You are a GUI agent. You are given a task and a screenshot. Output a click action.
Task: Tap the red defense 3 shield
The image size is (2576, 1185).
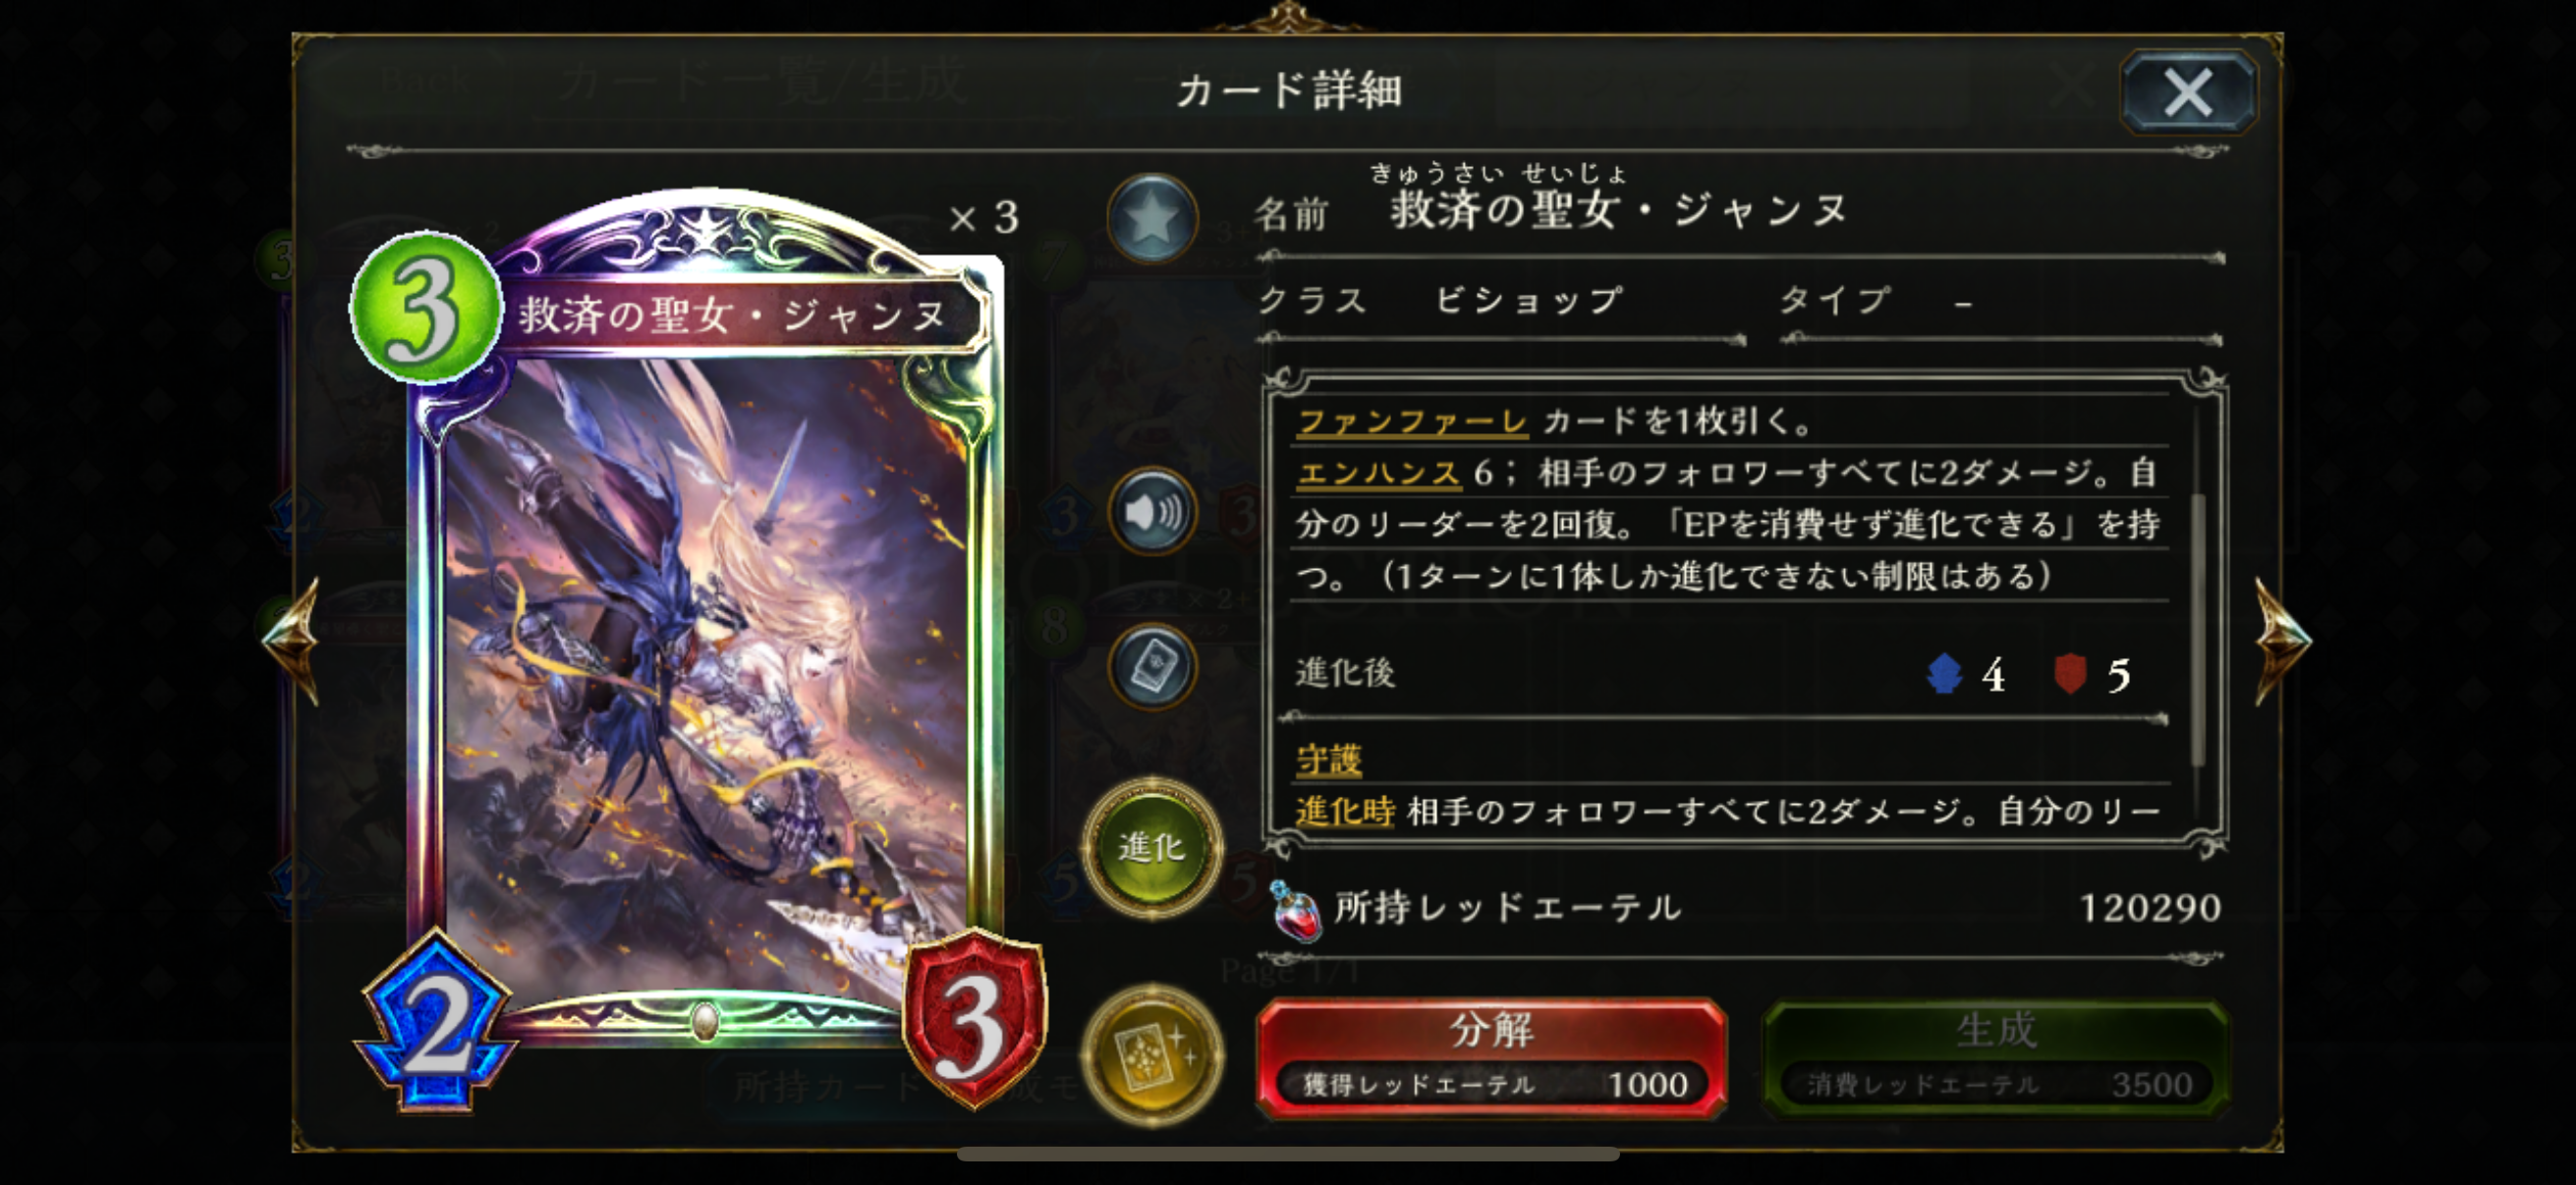974,1020
